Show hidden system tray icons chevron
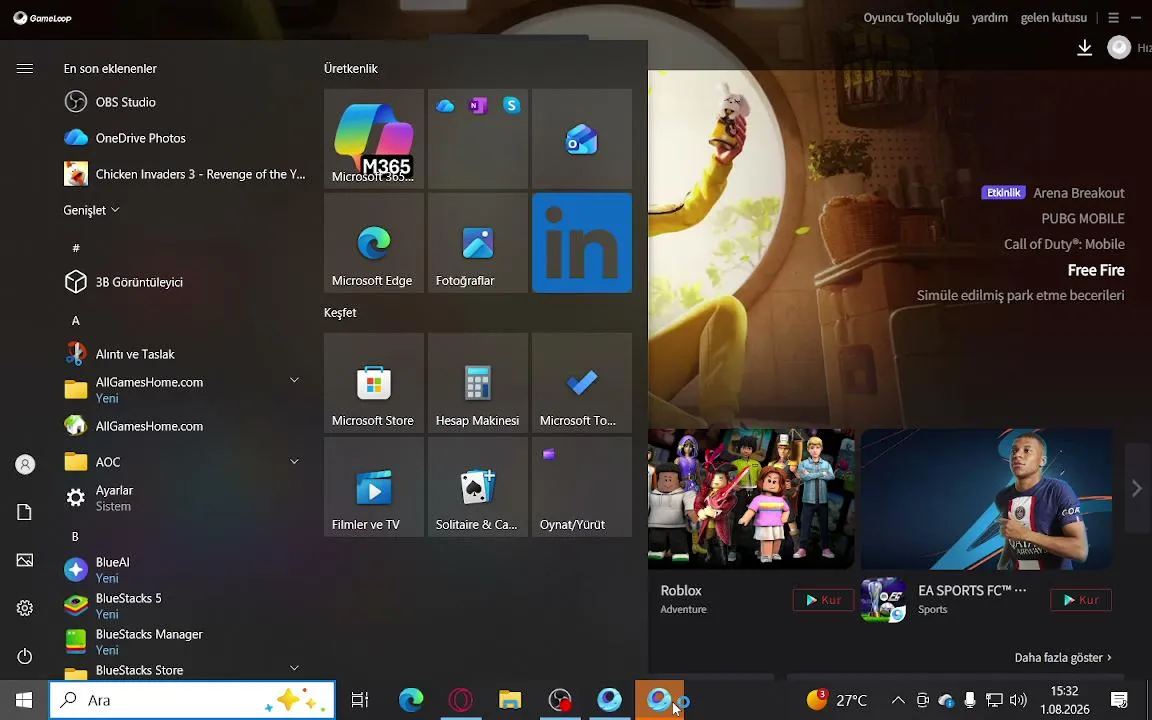1152x720 pixels. [898, 700]
